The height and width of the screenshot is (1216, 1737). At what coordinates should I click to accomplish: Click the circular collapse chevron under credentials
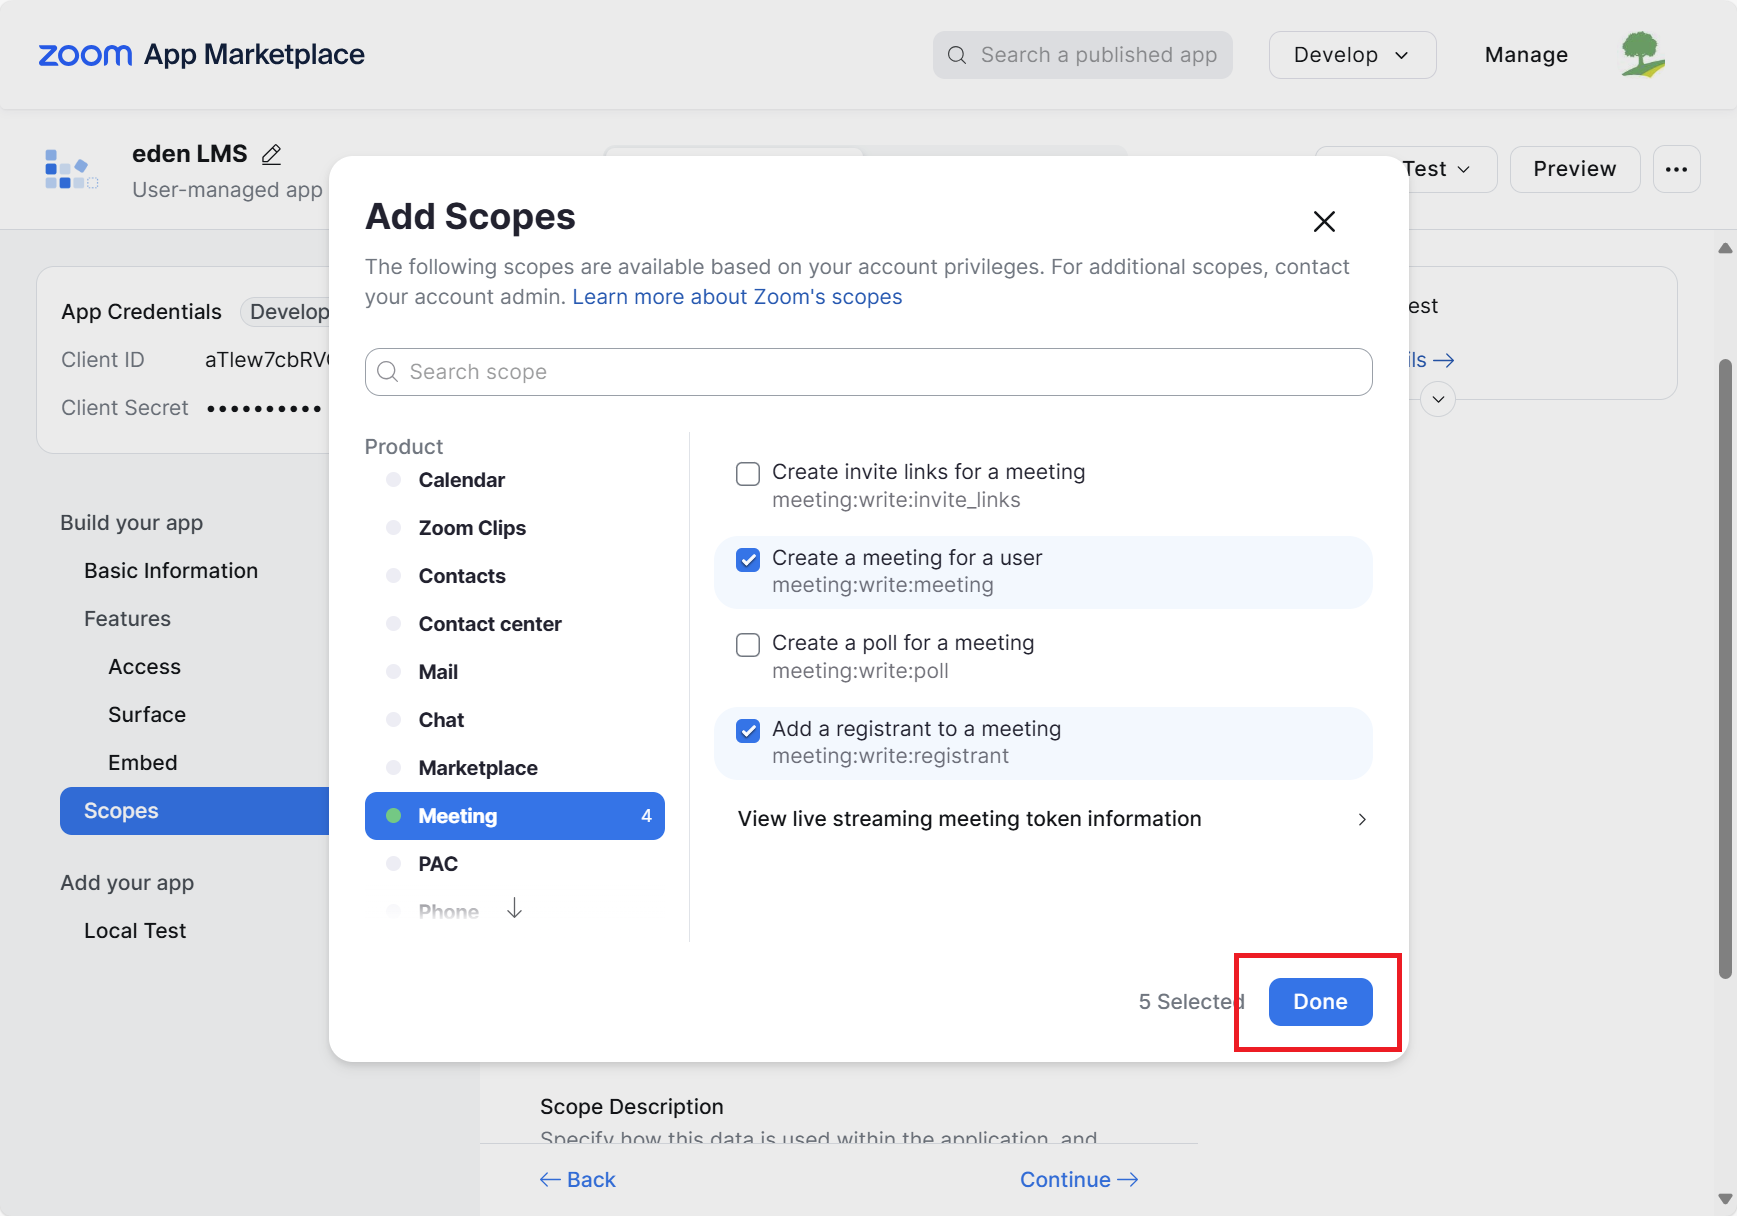[1438, 399]
